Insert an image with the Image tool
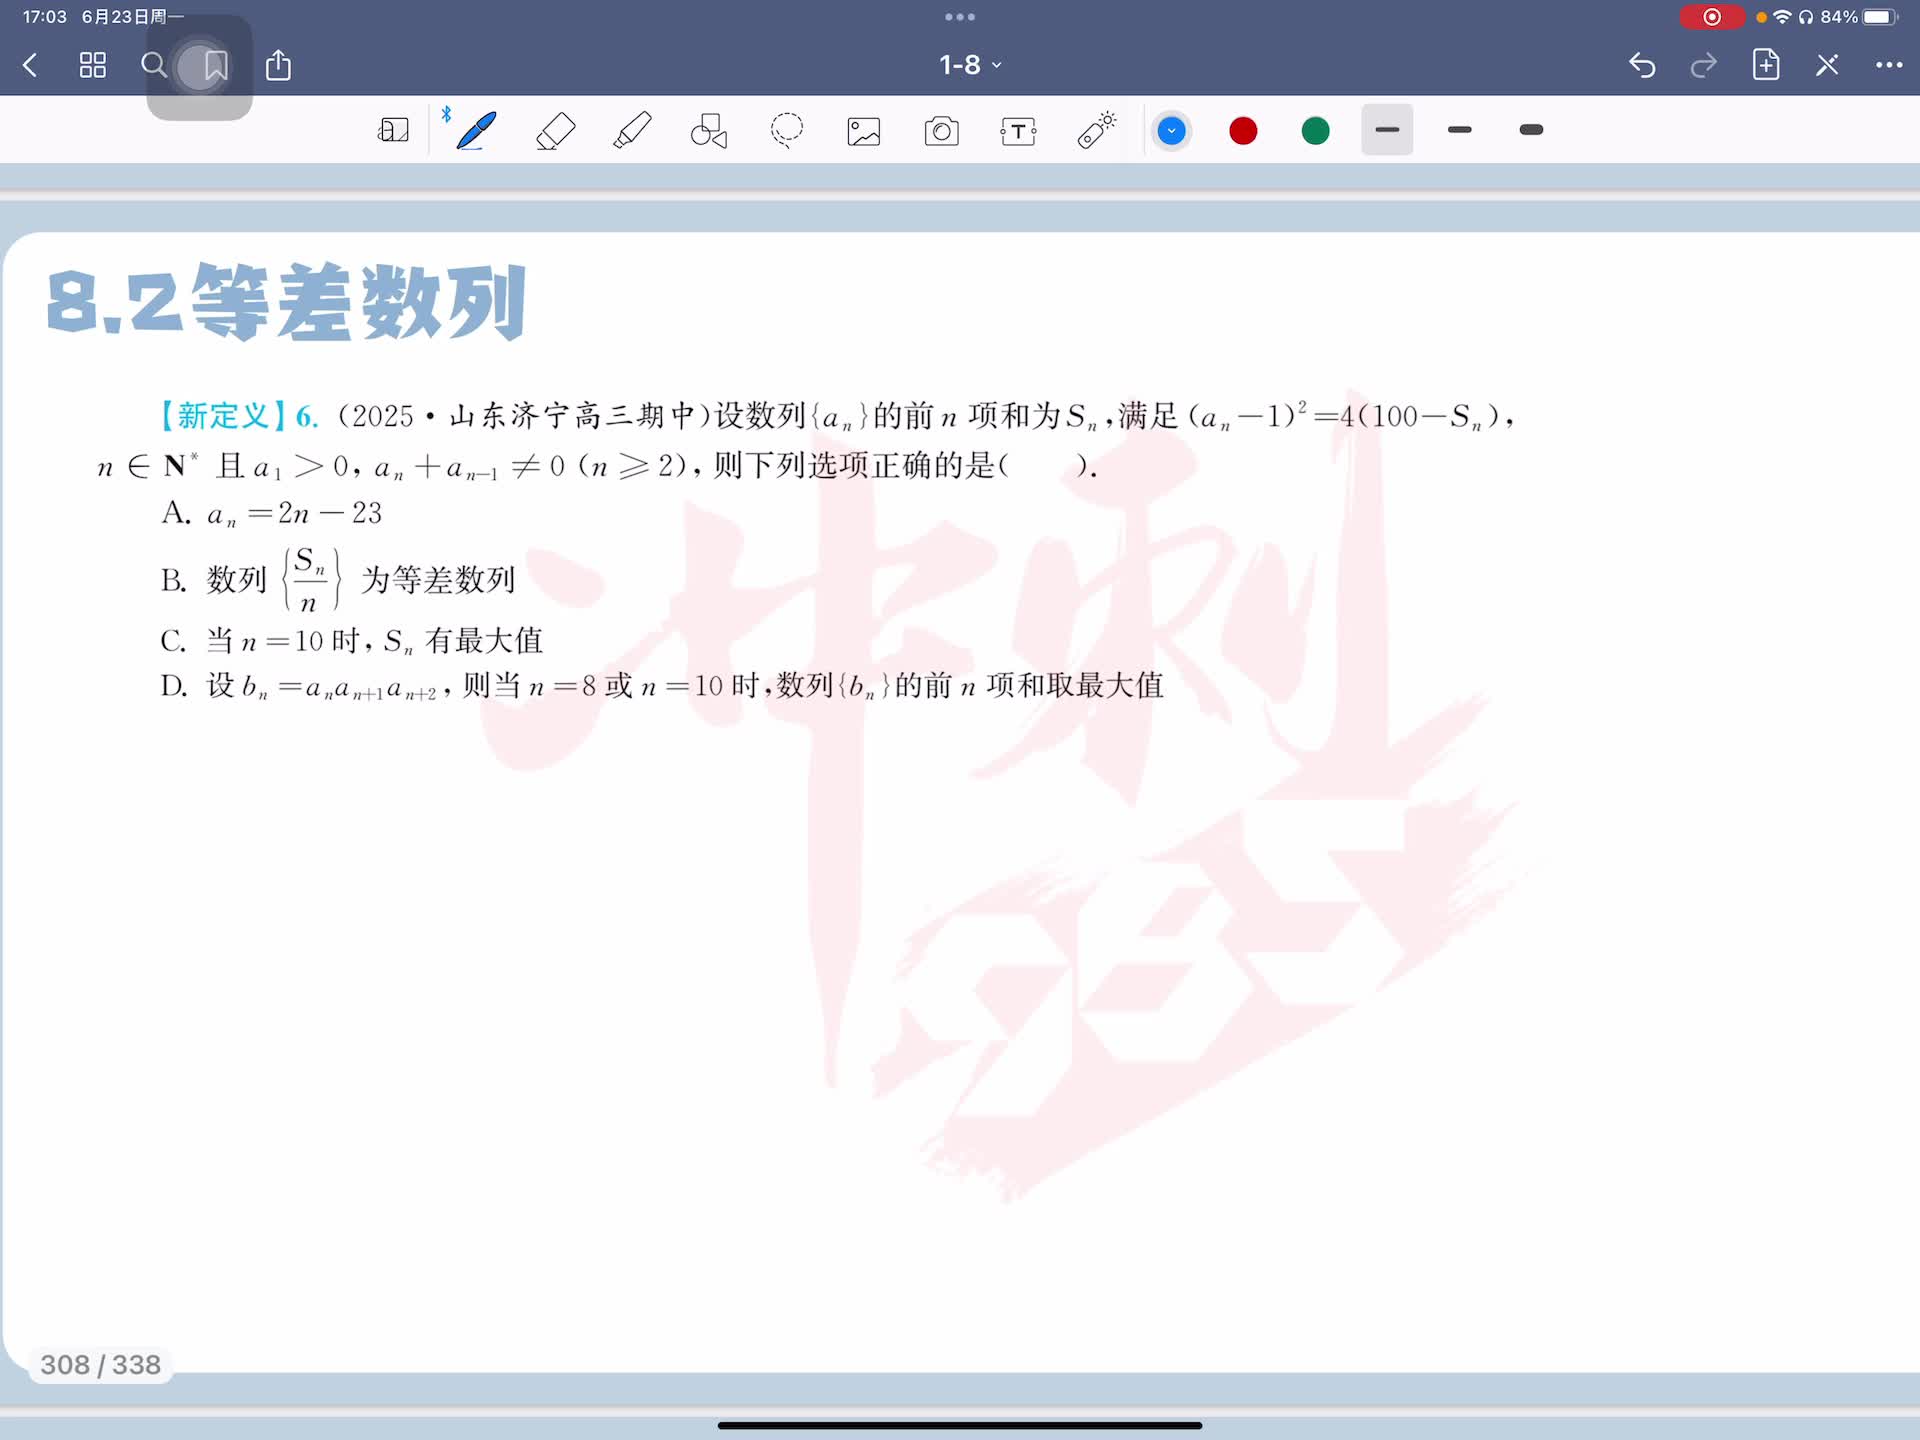Image resolution: width=1920 pixels, height=1440 pixels. 864,131
